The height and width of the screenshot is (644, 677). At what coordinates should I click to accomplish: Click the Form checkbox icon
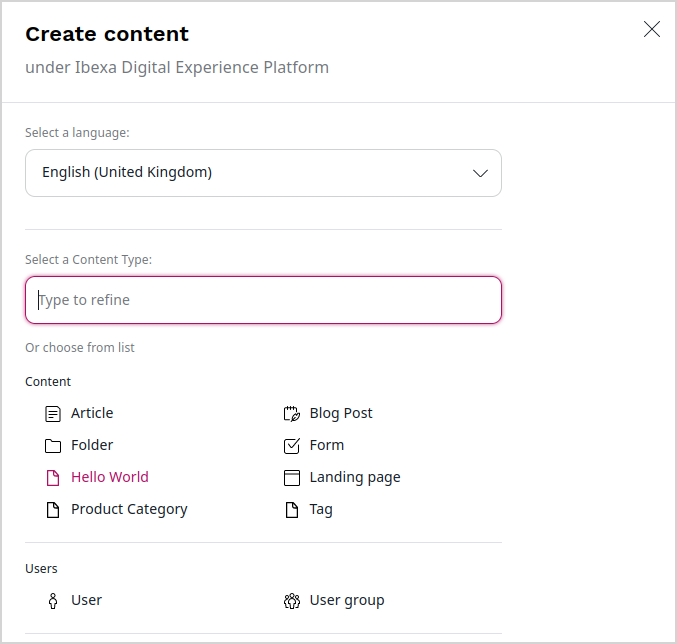pos(291,446)
